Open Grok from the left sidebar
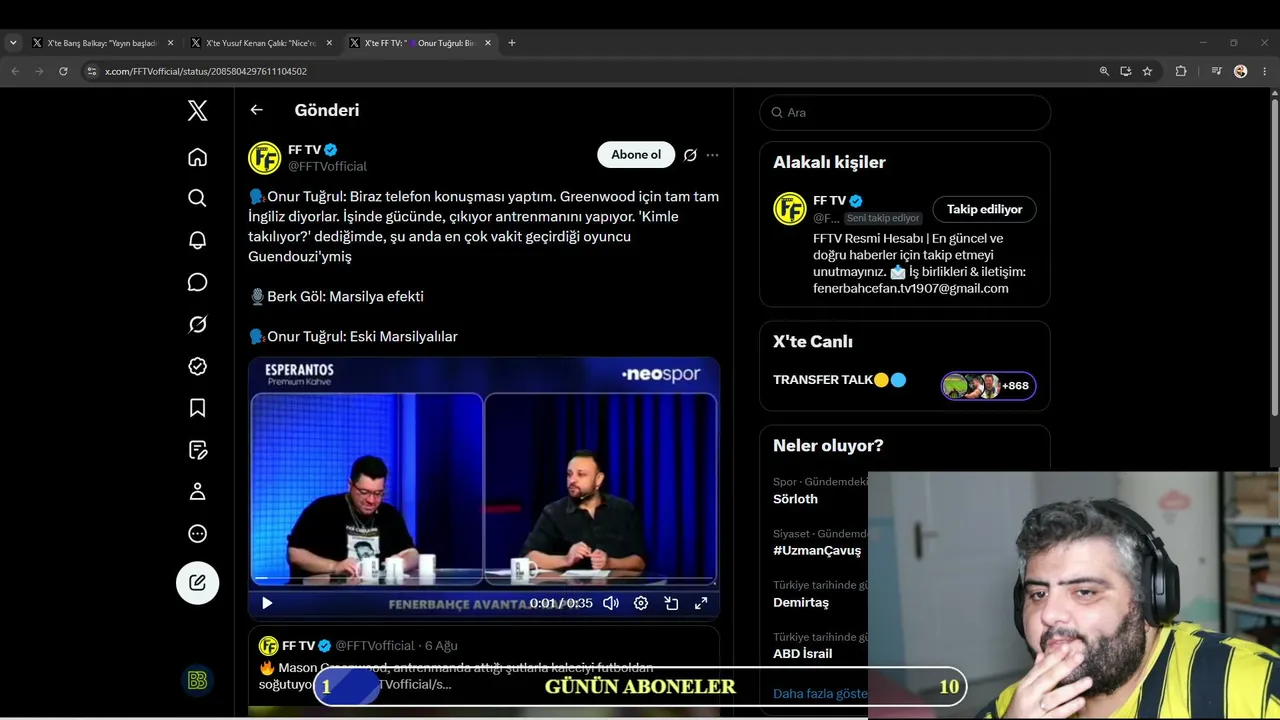The width and height of the screenshot is (1280, 720). click(198, 324)
